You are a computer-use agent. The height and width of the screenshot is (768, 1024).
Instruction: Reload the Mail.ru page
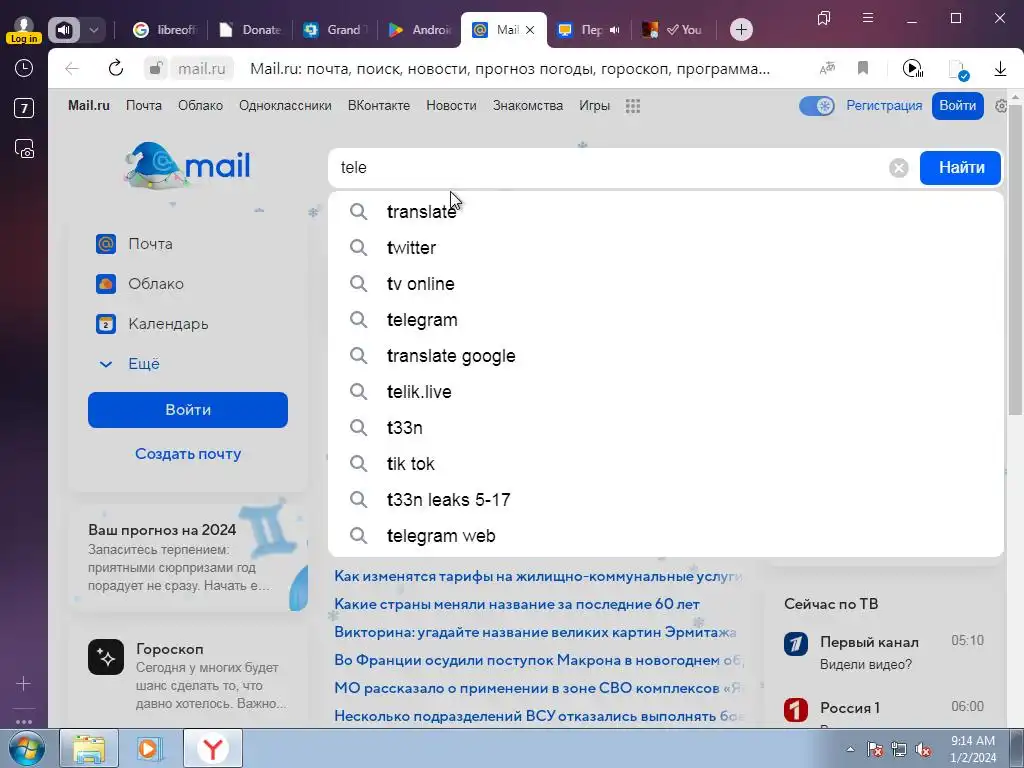116,68
